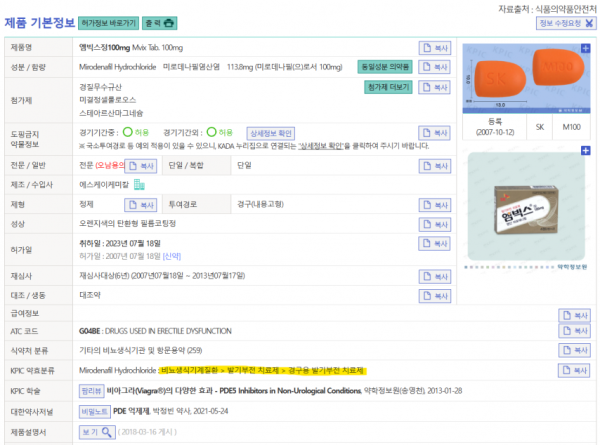
Task: Copy the 전문 (오남용) classification value
Action: (140, 166)
